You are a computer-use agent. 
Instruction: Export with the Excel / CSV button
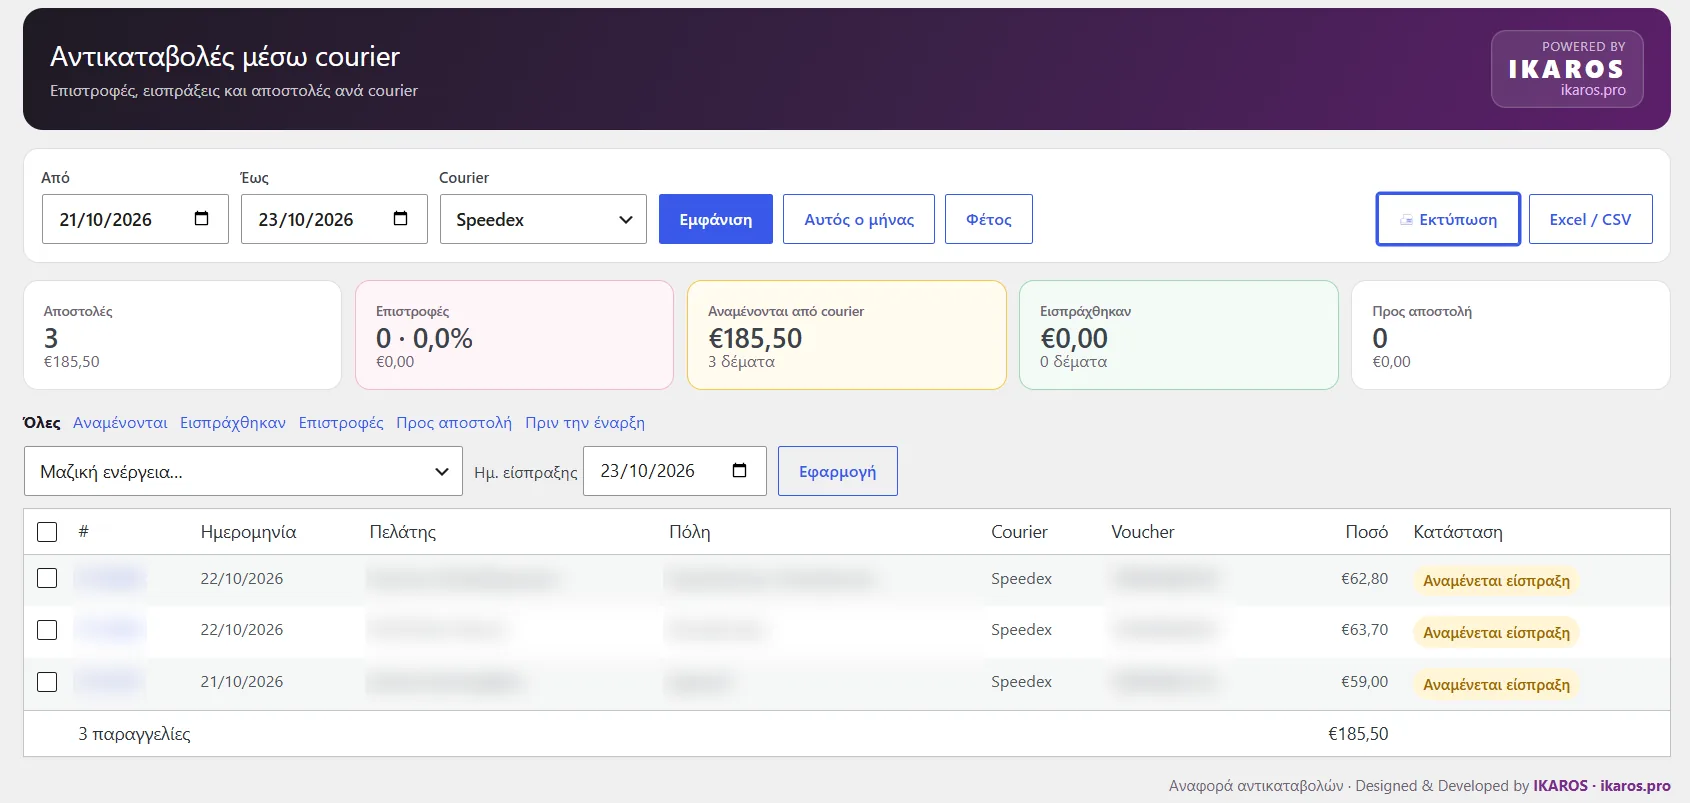[x=1590, y=219]
